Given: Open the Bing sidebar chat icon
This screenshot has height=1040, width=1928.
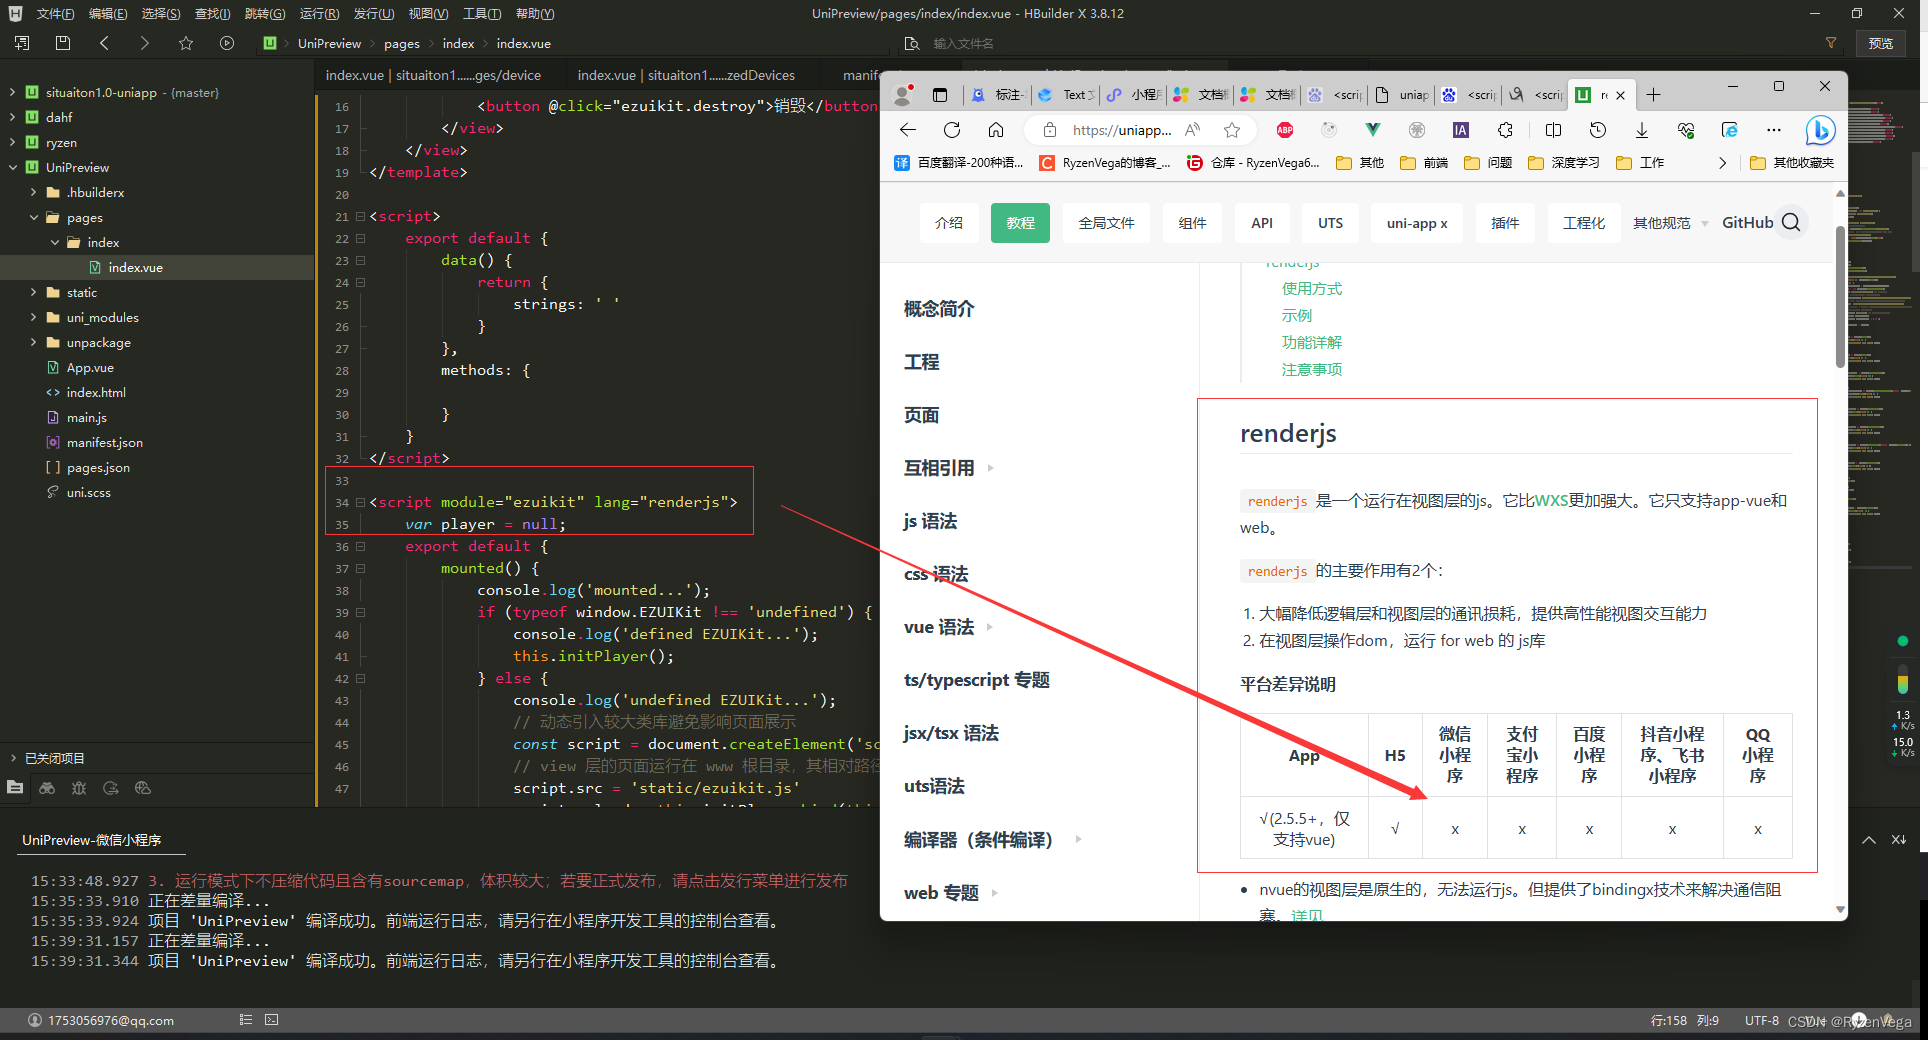Looking at the screenshot, I should tap(1820, 130).
